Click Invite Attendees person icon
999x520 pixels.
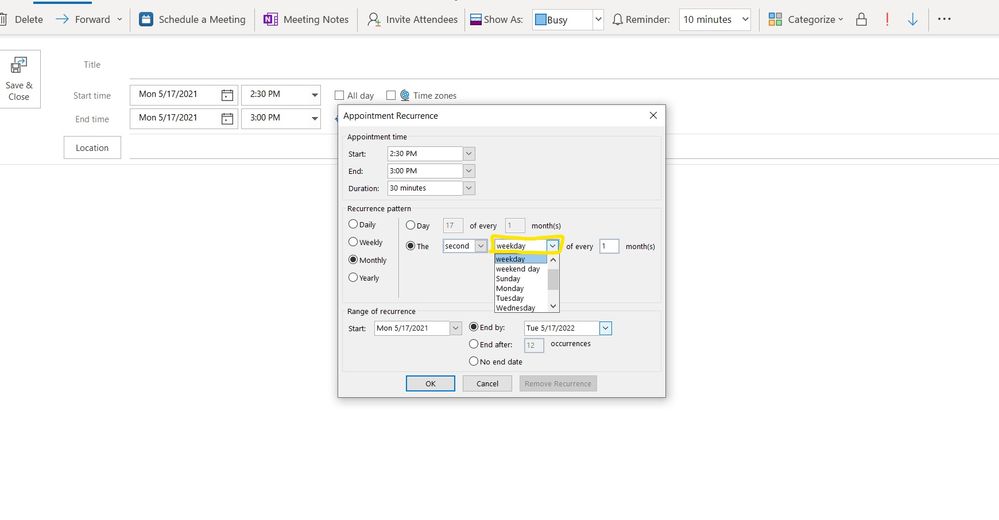click(x=374, y=19)
